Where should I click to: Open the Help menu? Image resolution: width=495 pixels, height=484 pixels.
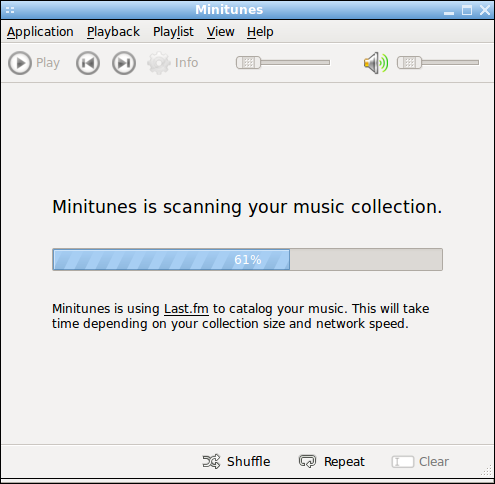pos(260,32)
